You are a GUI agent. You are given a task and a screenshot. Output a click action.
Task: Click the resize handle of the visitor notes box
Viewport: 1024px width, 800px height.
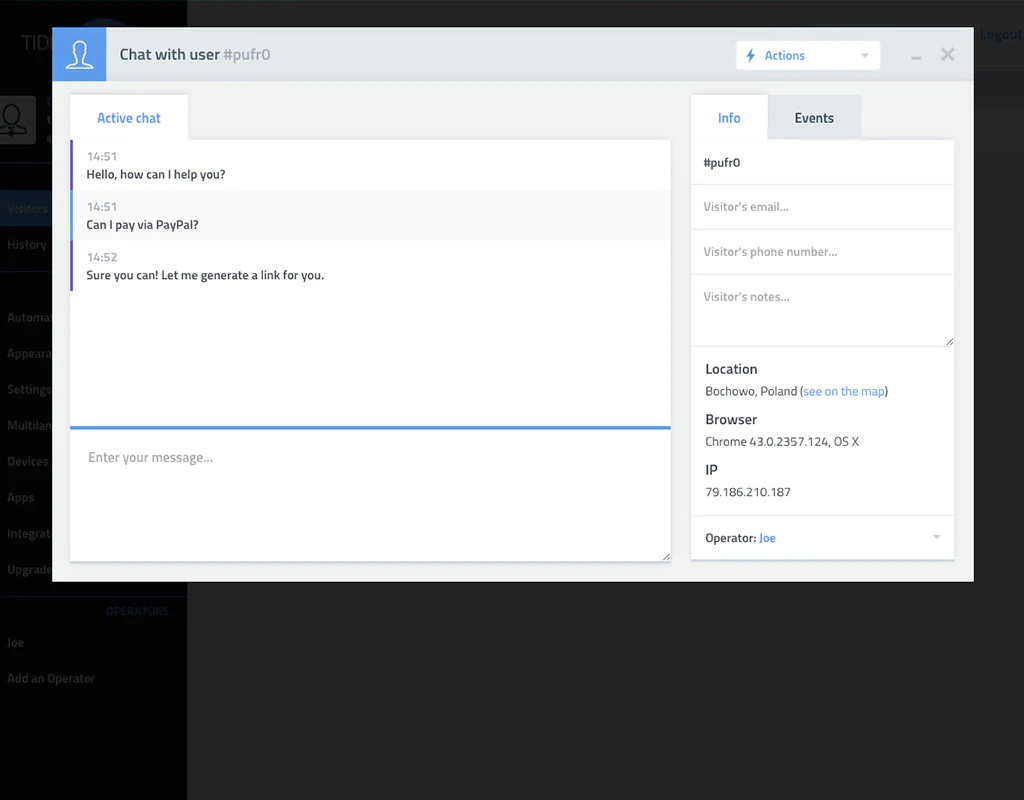pyautogui.click(x=949, y=341)
